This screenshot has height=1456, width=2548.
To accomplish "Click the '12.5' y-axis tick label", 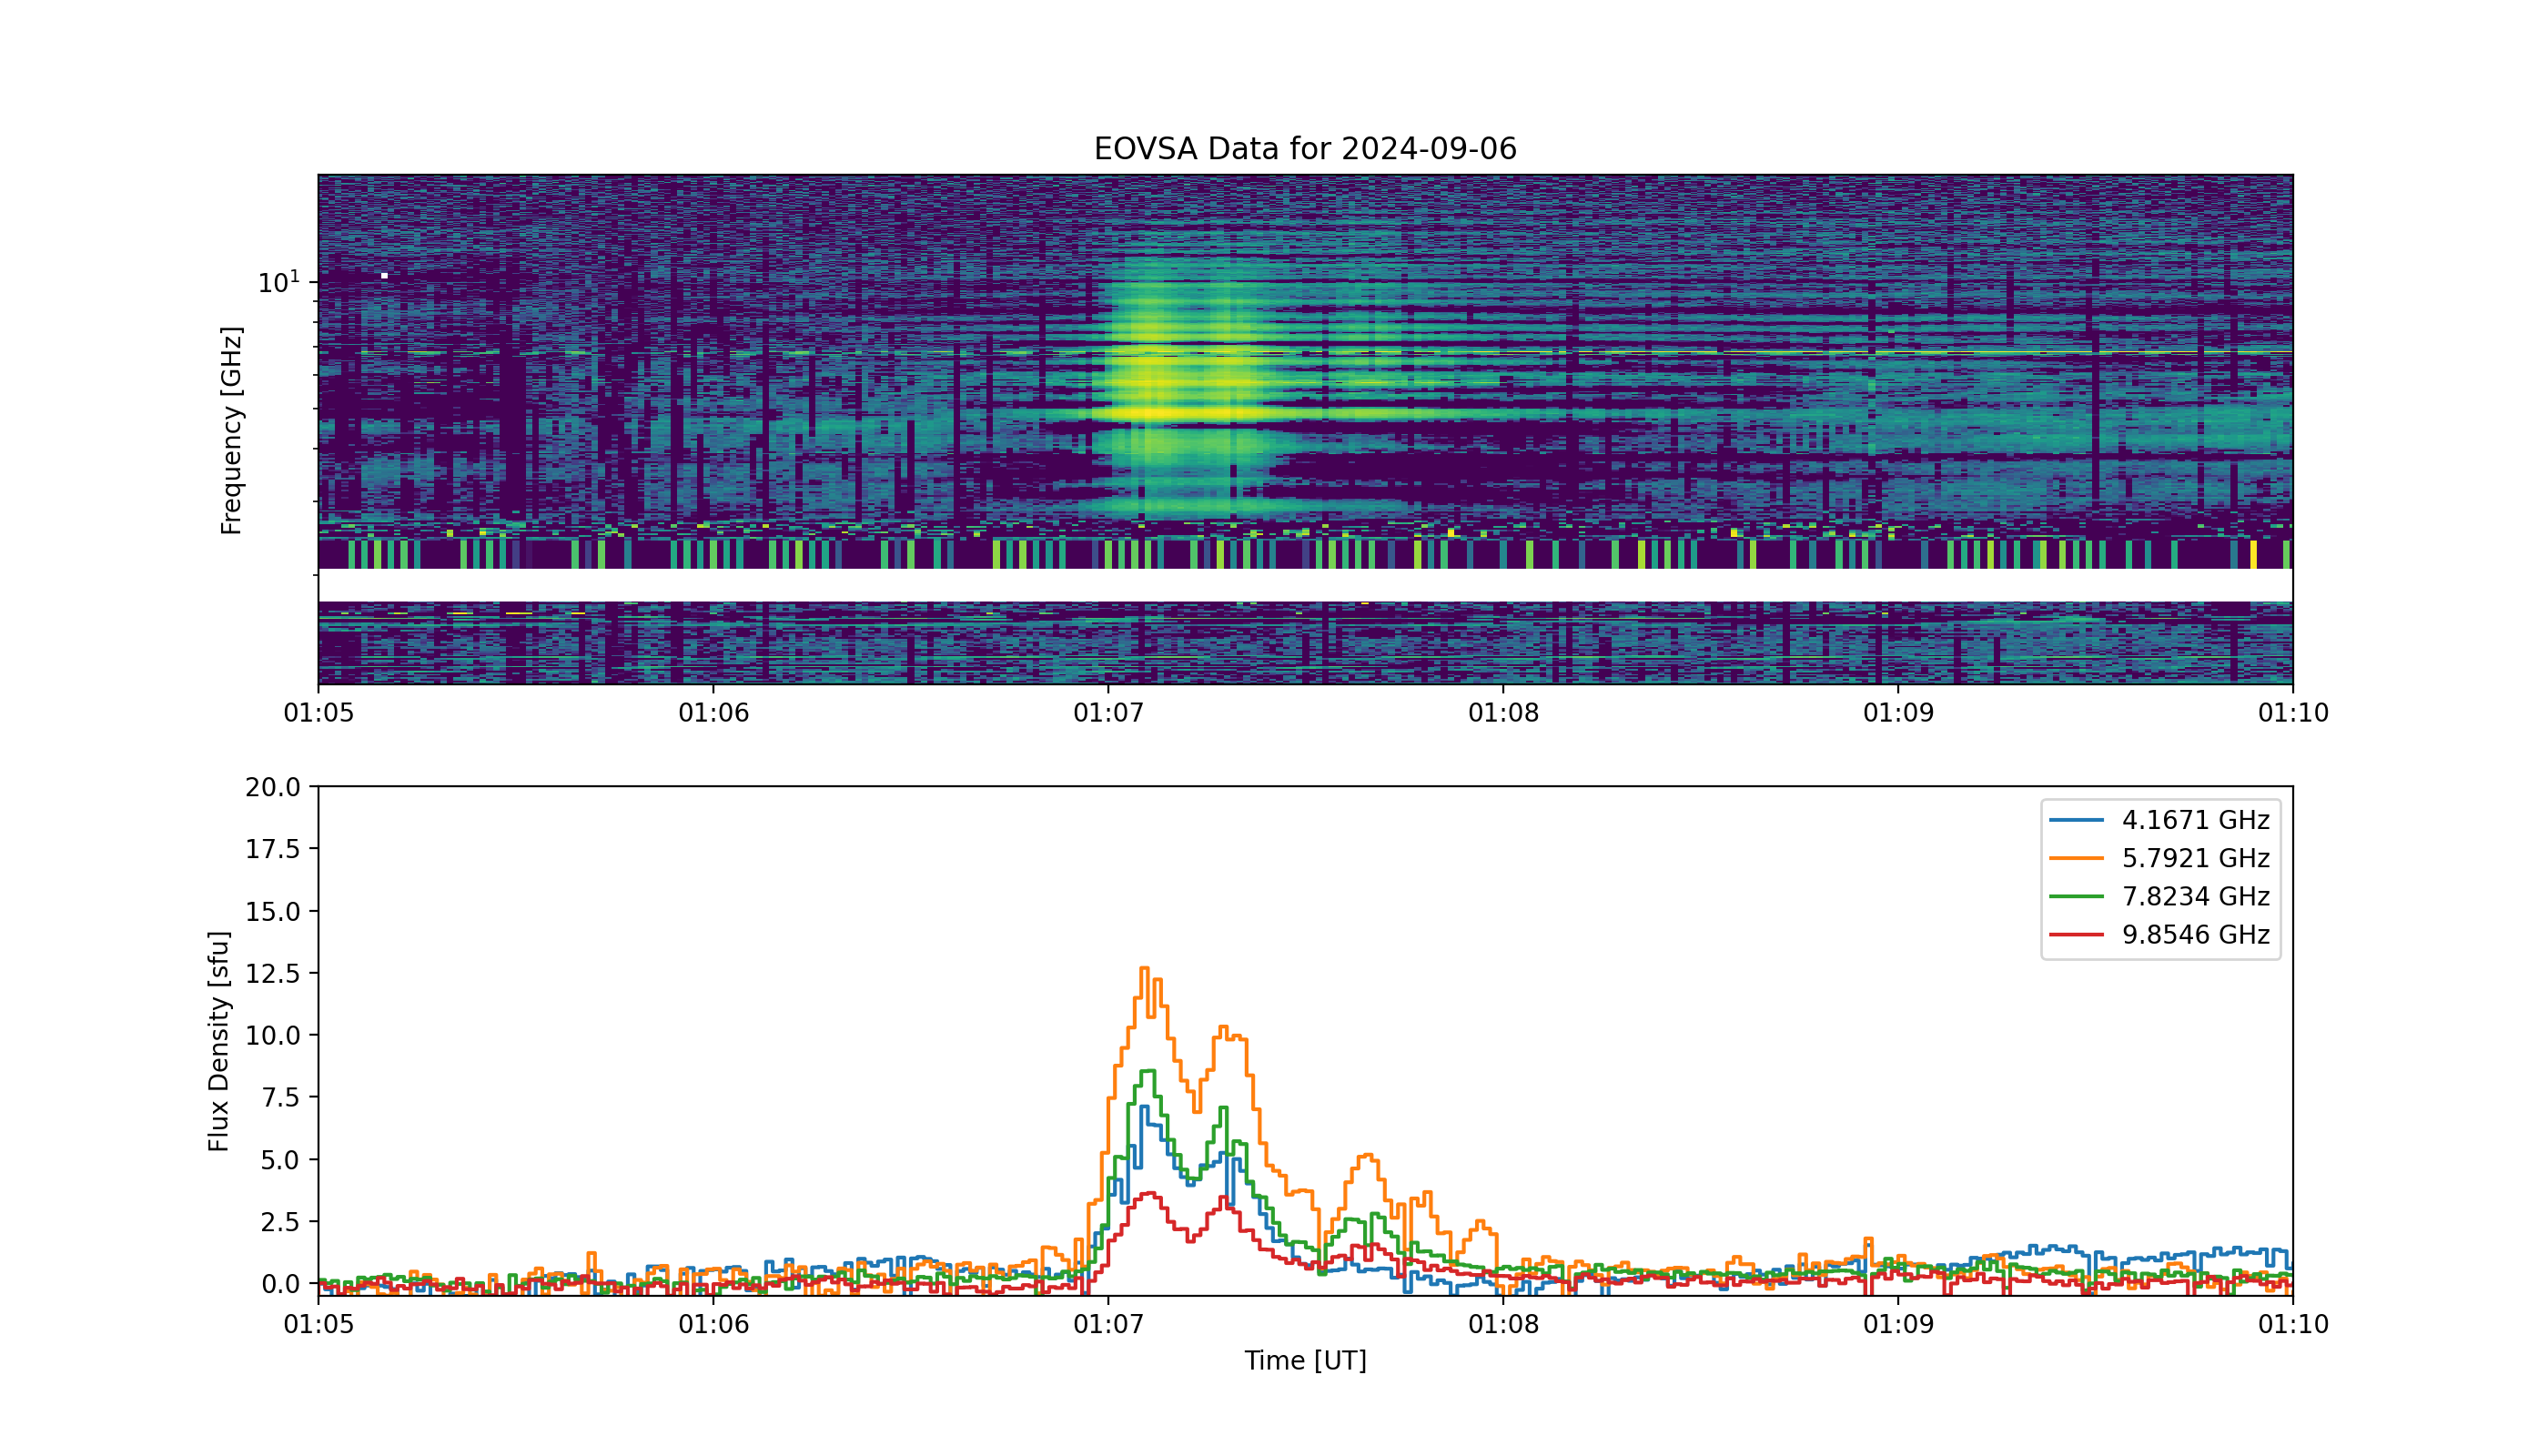I will 272,973.
